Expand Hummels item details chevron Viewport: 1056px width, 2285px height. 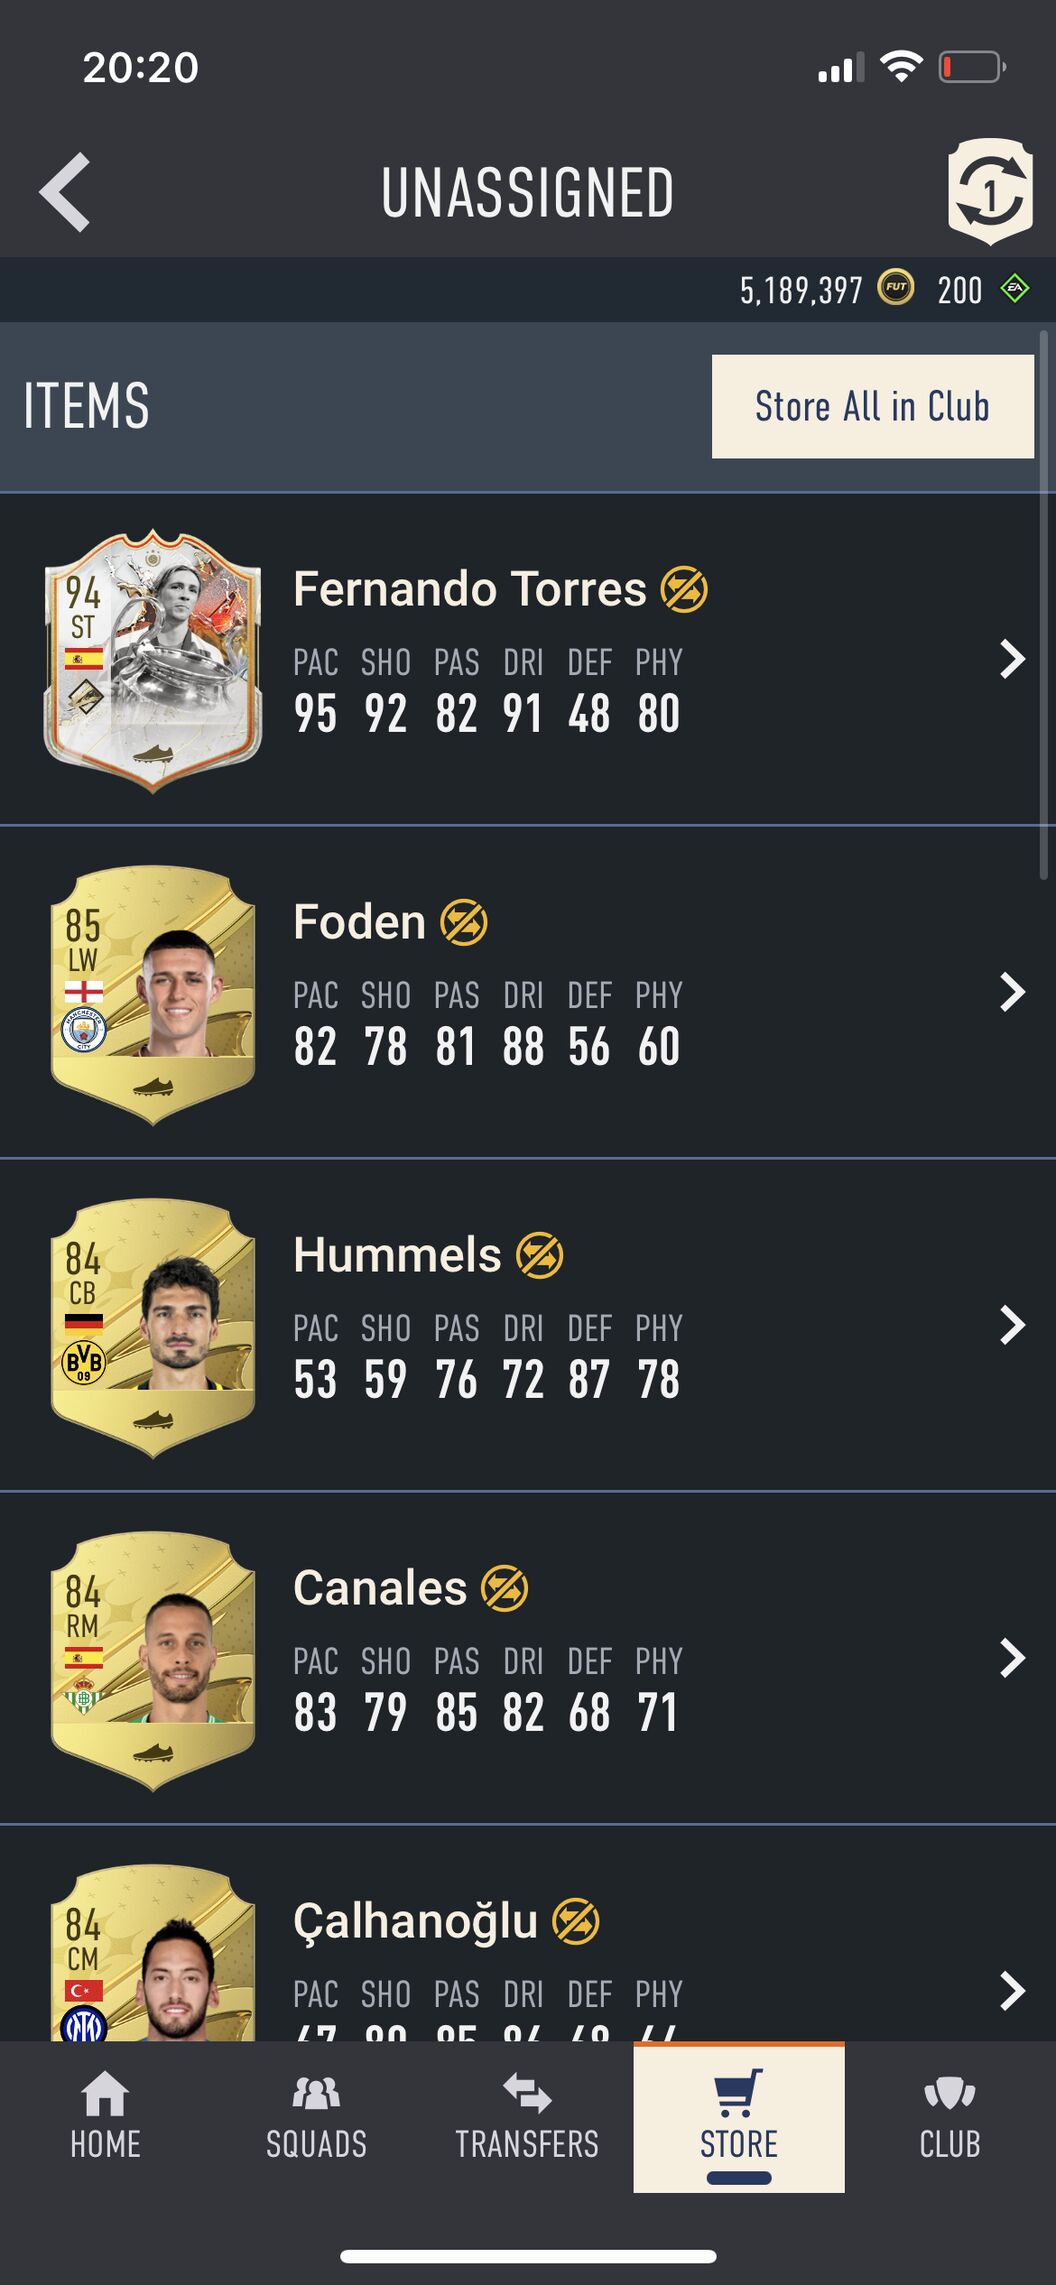click(x=1012, y=1325)
